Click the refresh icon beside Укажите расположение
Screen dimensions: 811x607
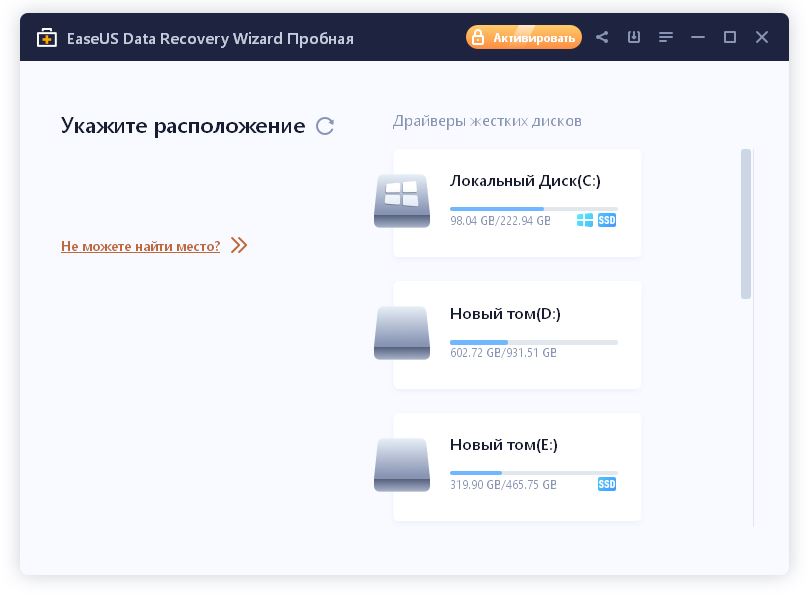point(325,126)
